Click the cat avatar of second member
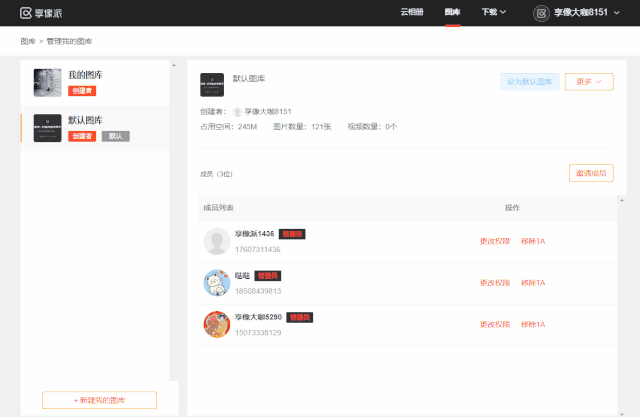Viewport: 640px width, 417px height. 217,283
